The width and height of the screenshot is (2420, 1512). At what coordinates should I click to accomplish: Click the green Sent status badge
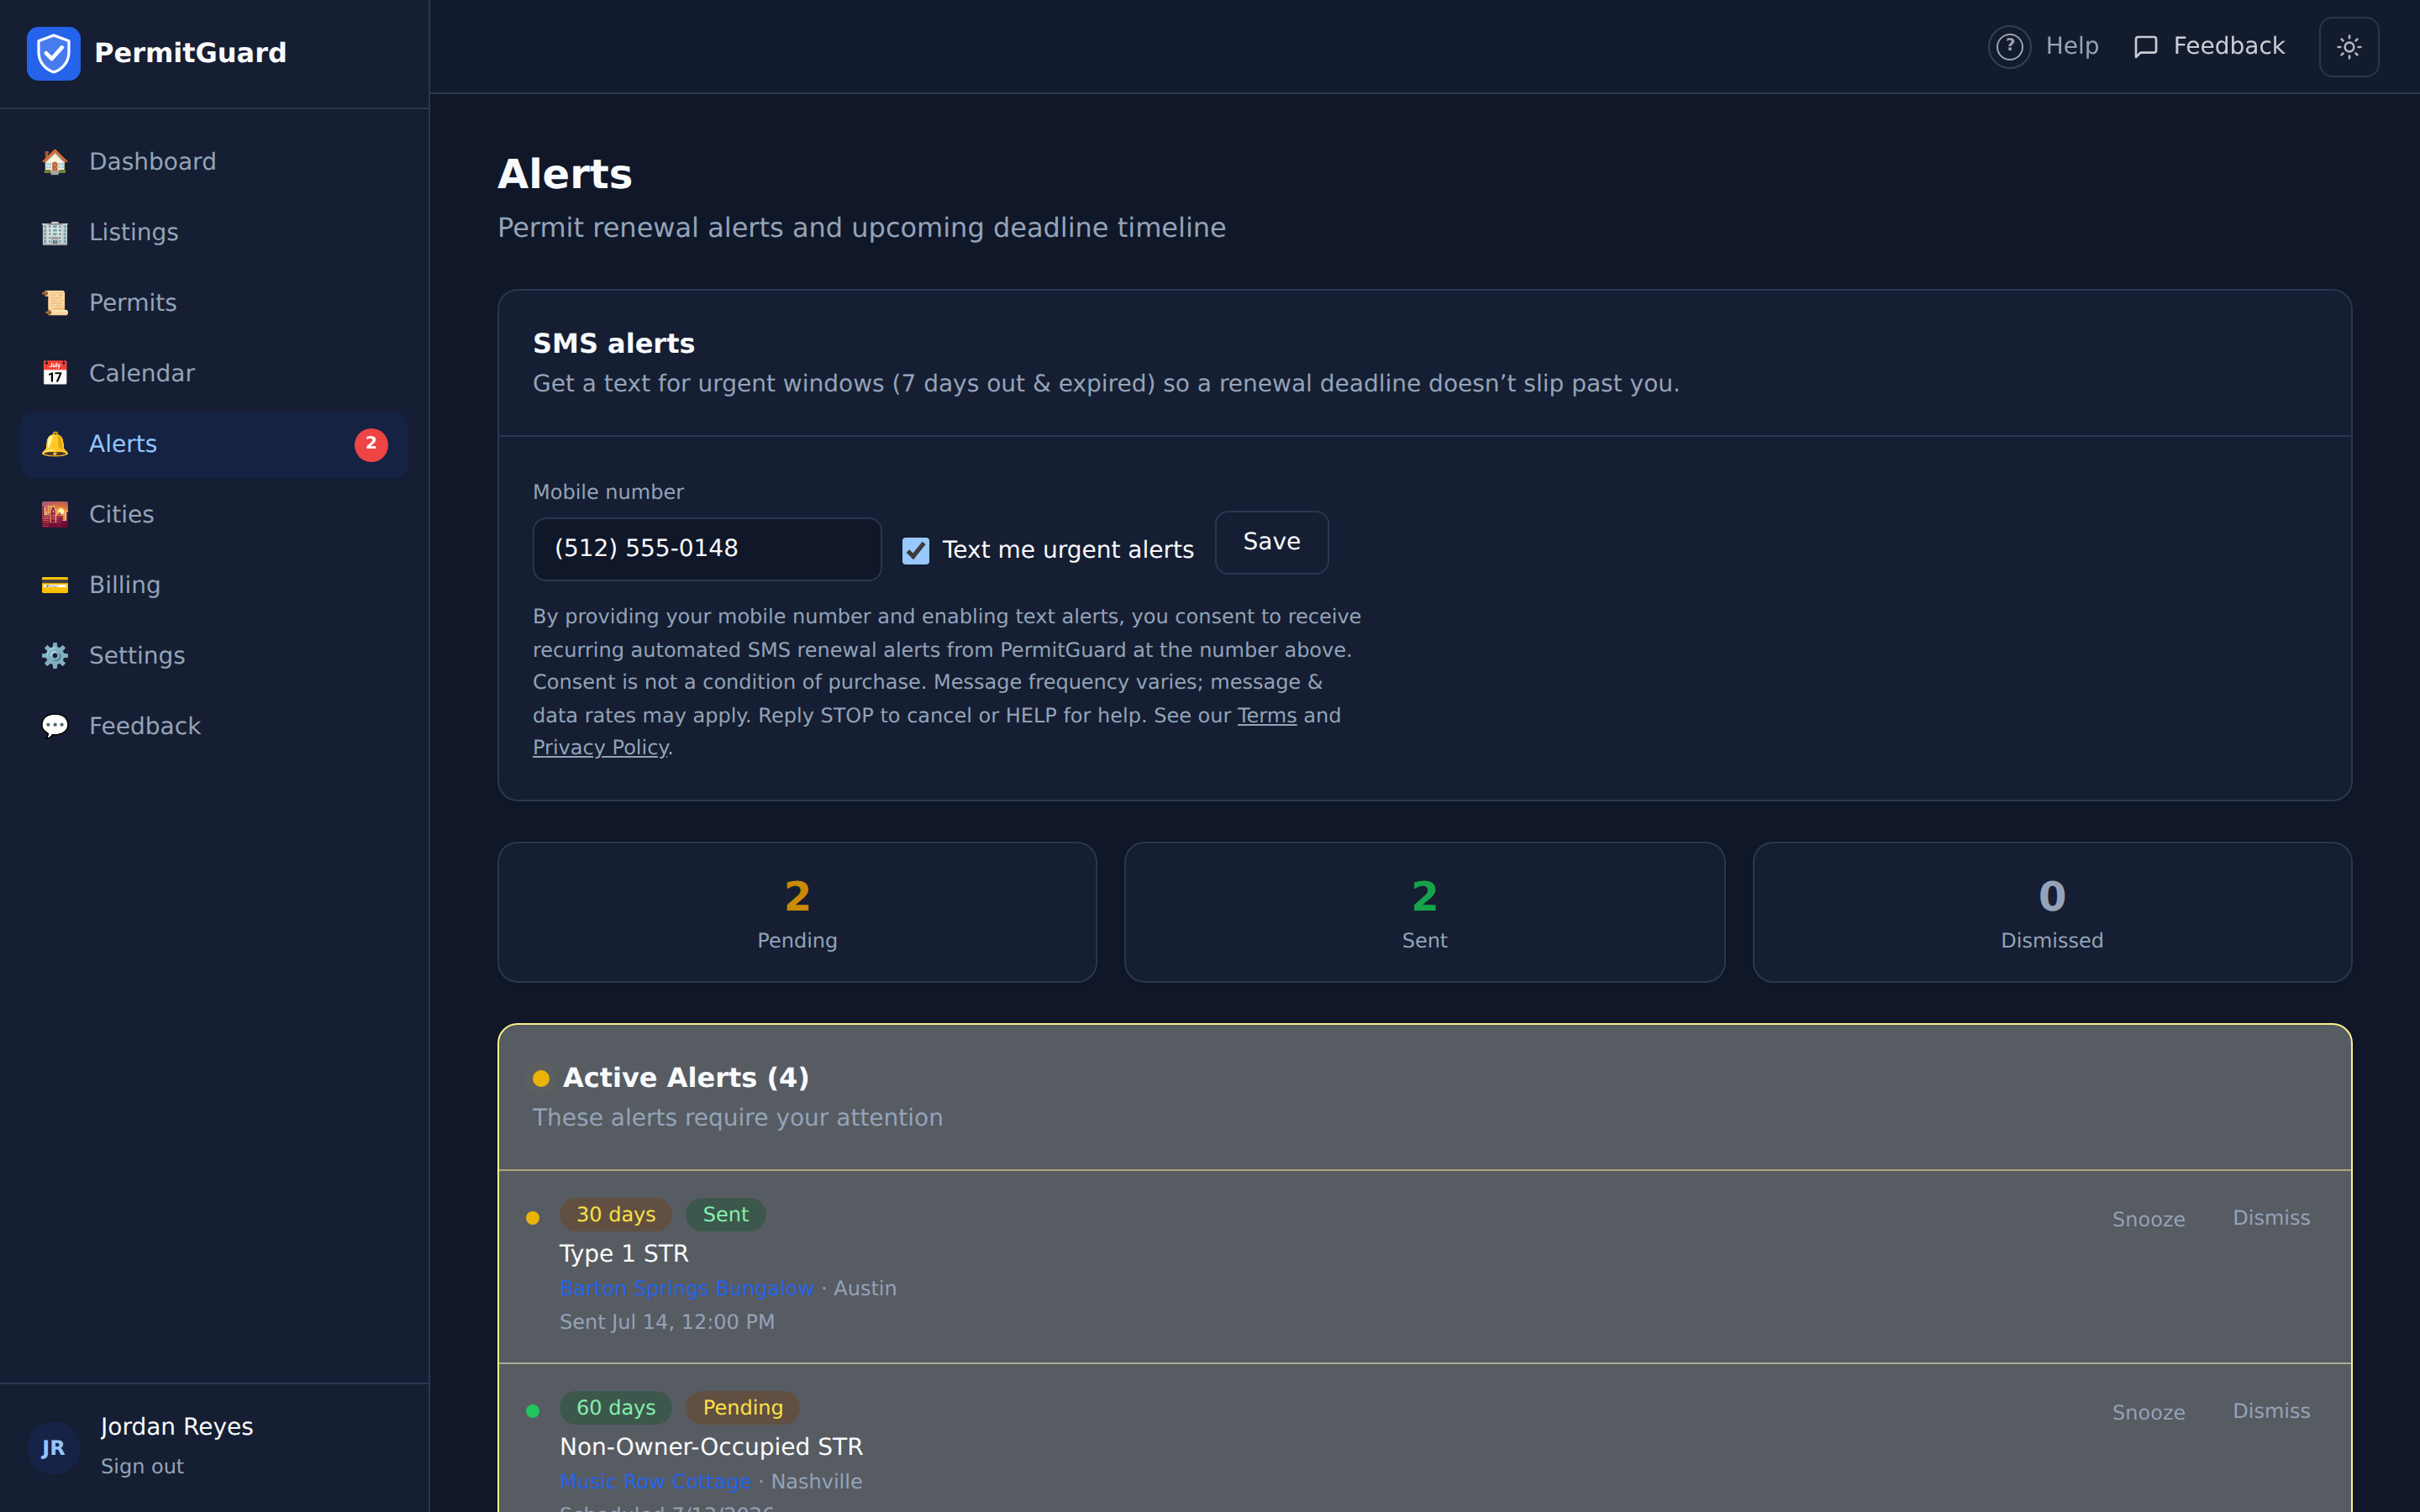[x=725, y=1215]
